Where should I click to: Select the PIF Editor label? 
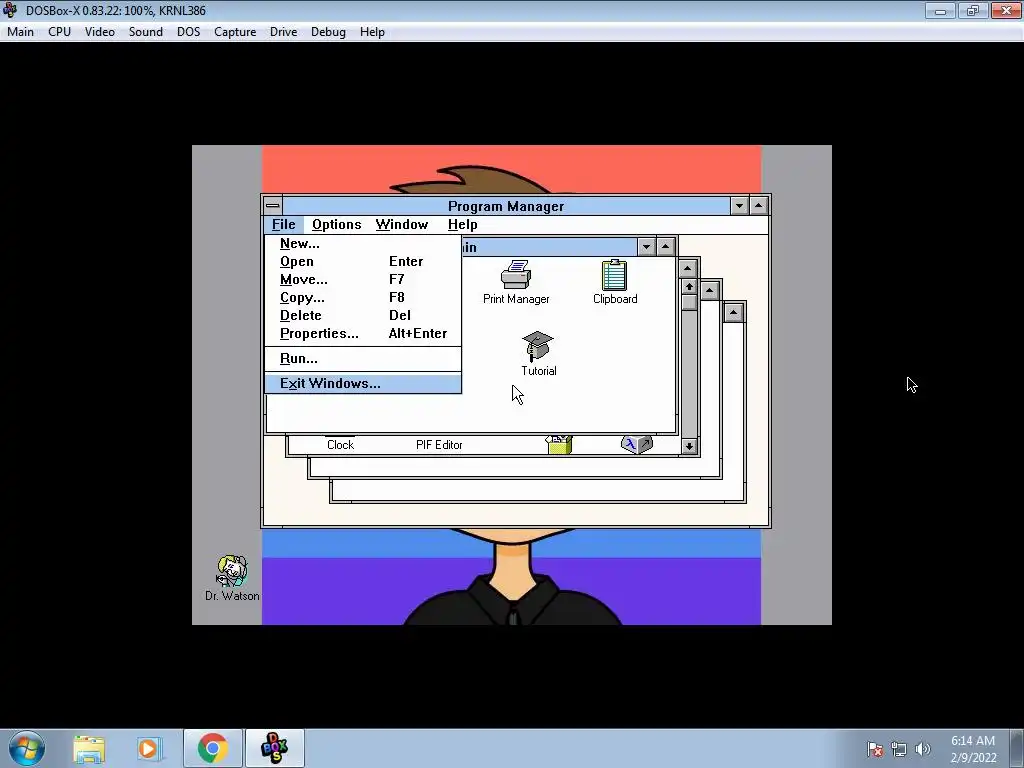439,445
